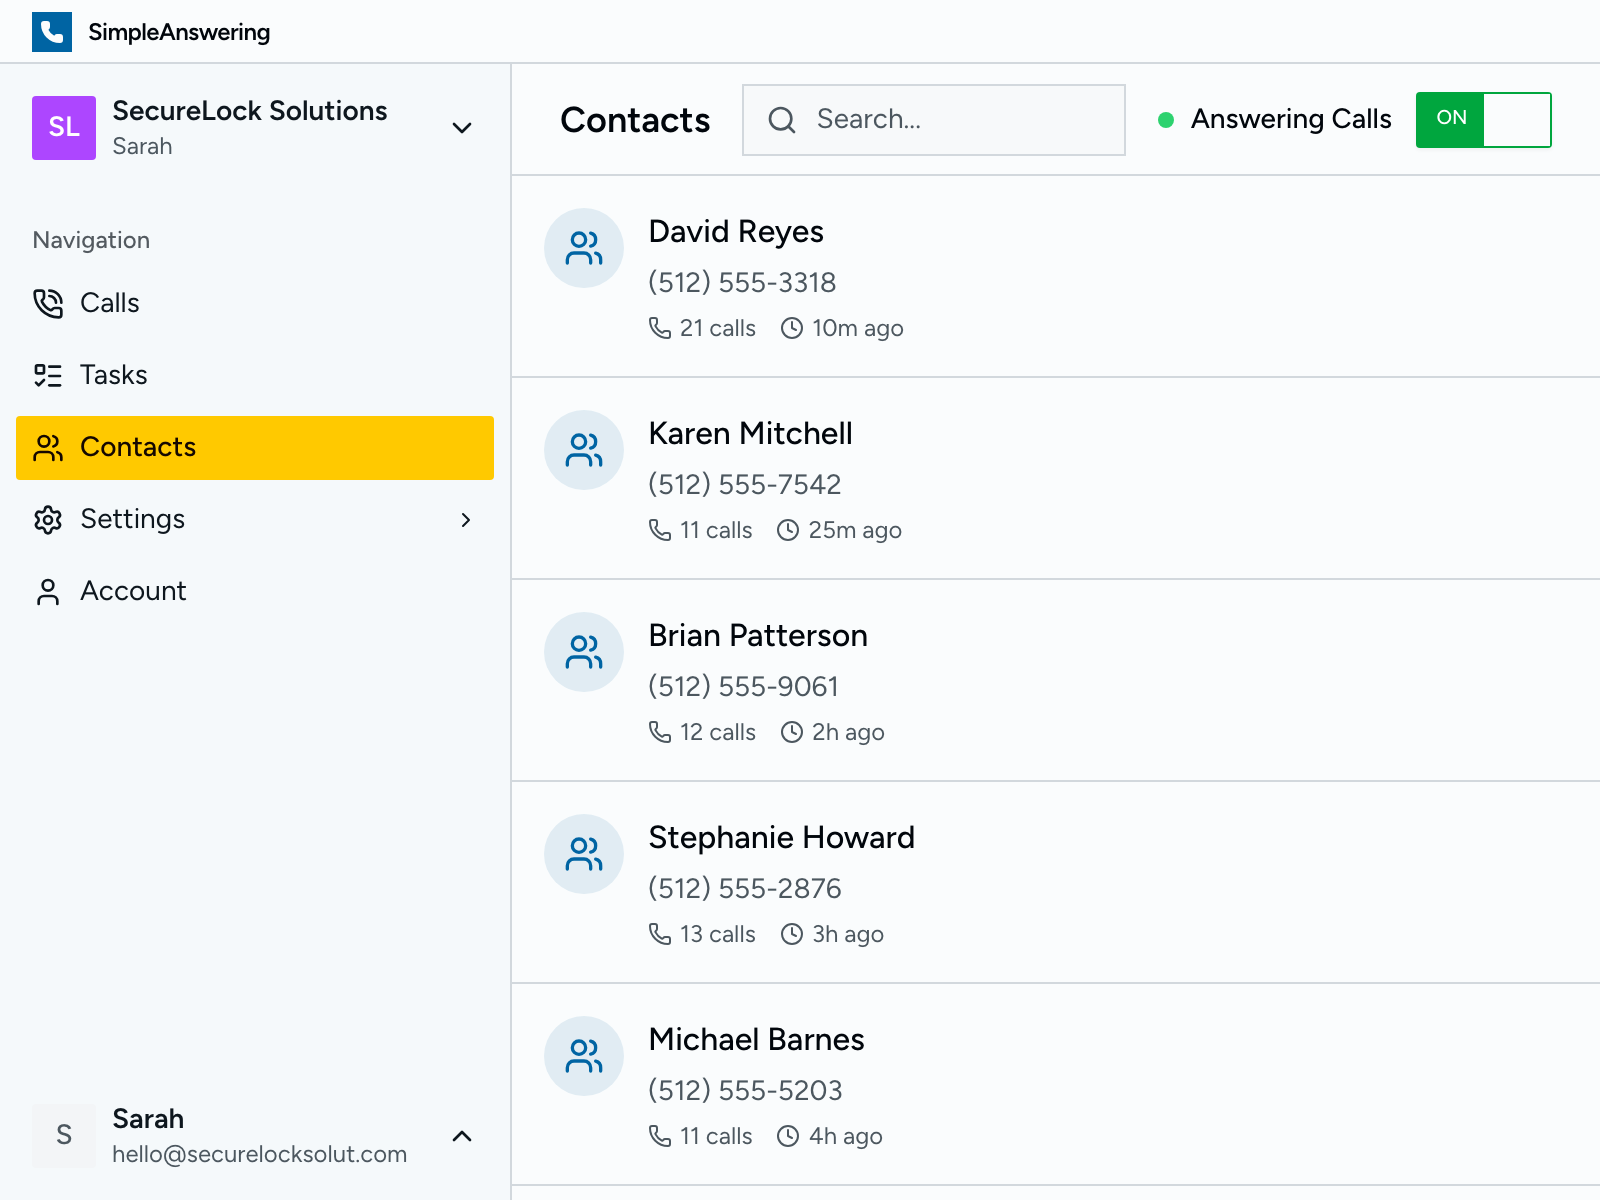The height and width of the screenshot is (1200, 1600).
Task: Click Stephanie Howard's phone number
Action: 745,888
